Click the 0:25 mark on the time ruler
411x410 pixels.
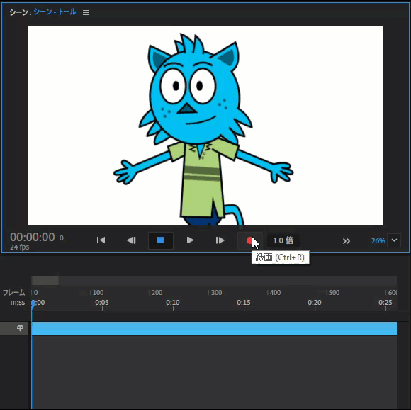click(x=385, y=303)
